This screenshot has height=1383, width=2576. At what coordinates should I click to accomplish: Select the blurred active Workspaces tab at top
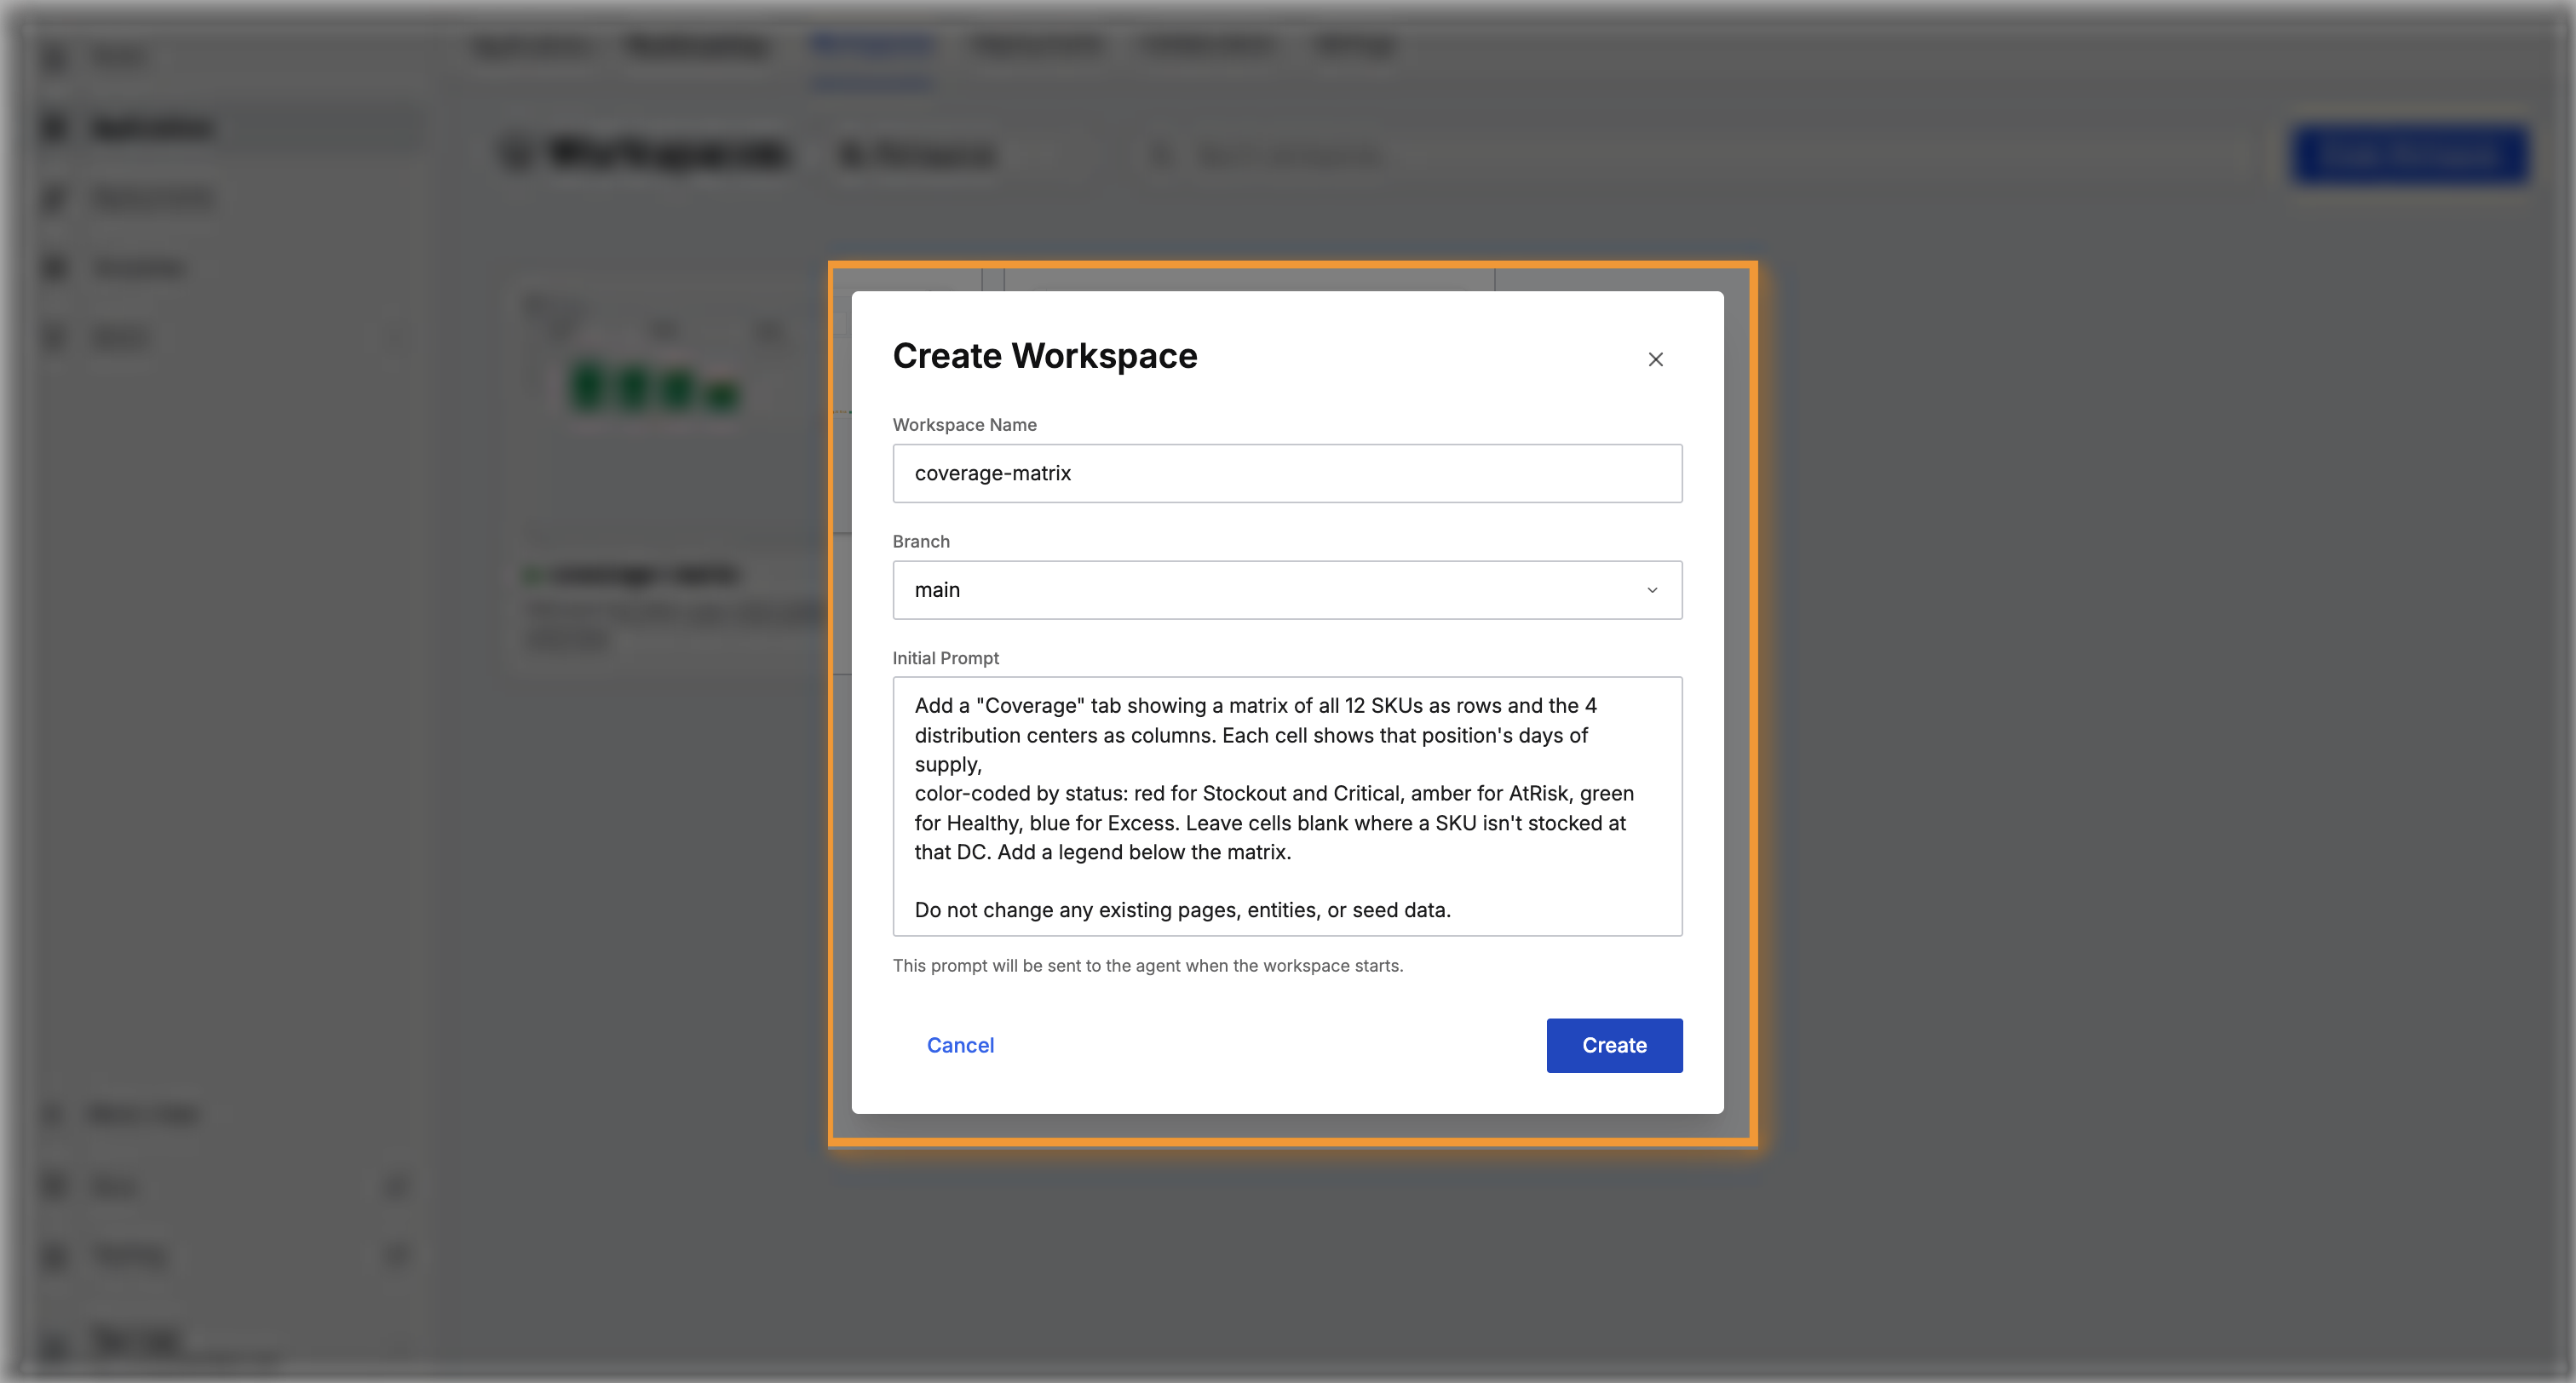(872, 45)
